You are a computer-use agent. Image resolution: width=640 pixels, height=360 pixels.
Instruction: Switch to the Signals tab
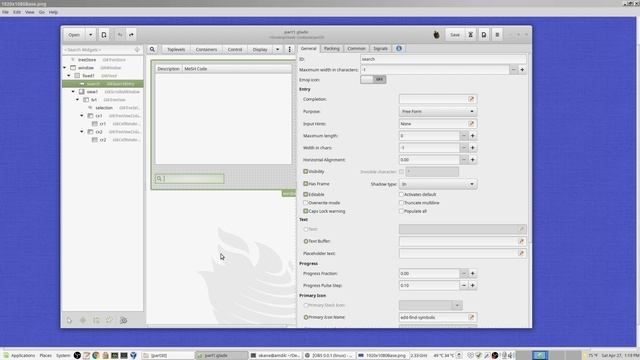[x=380, y=49]
